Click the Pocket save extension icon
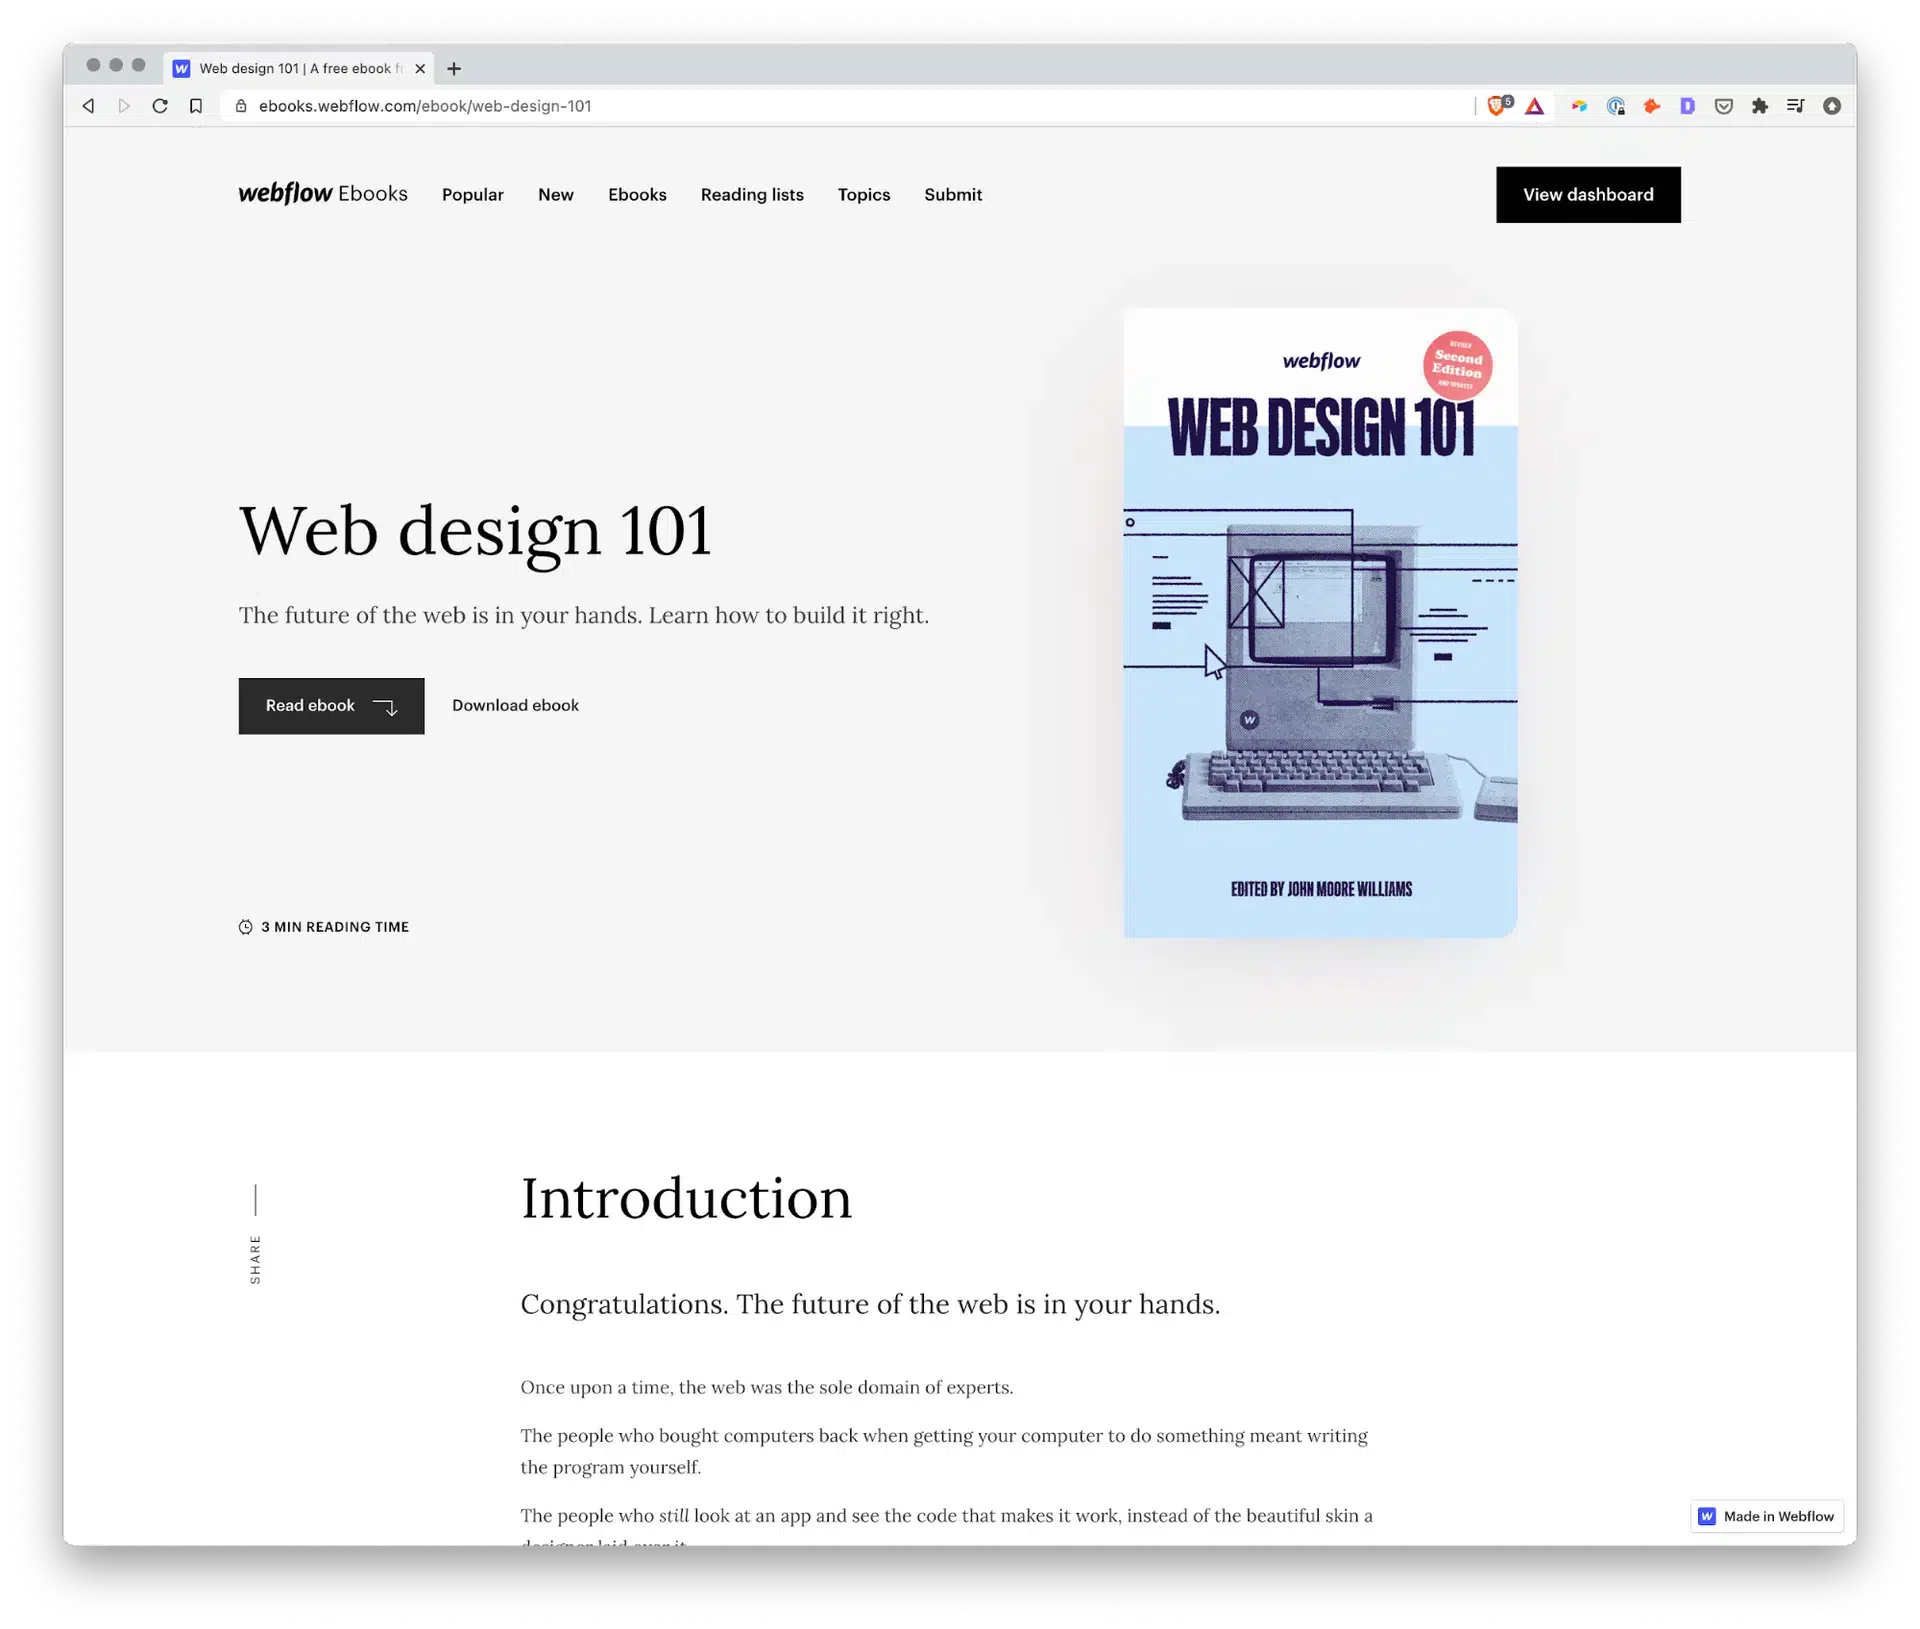1920x1629 pixels. (x=1723, y=106)
